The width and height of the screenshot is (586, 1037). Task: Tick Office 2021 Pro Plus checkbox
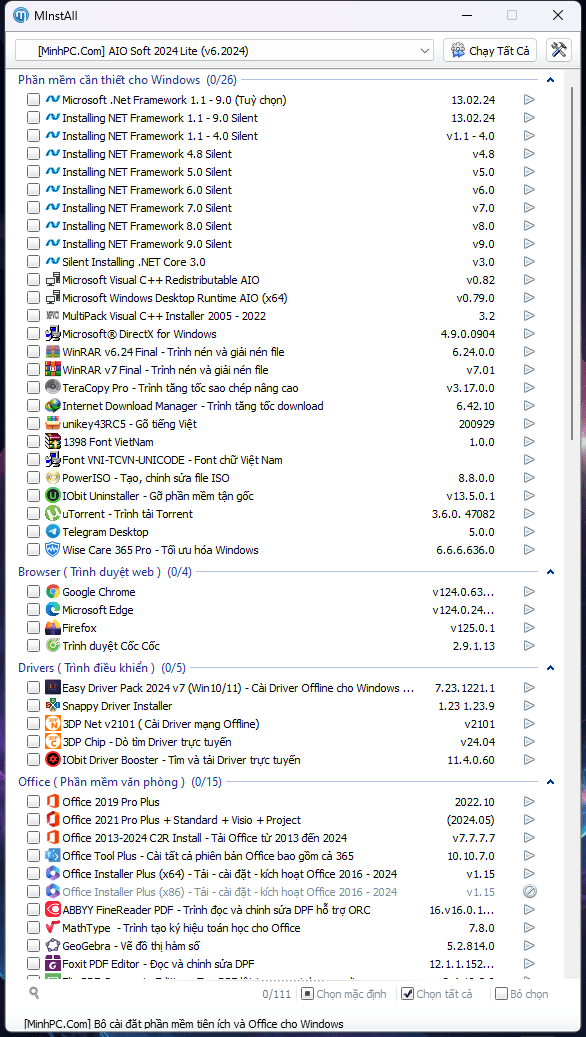(x=33, y=820)
